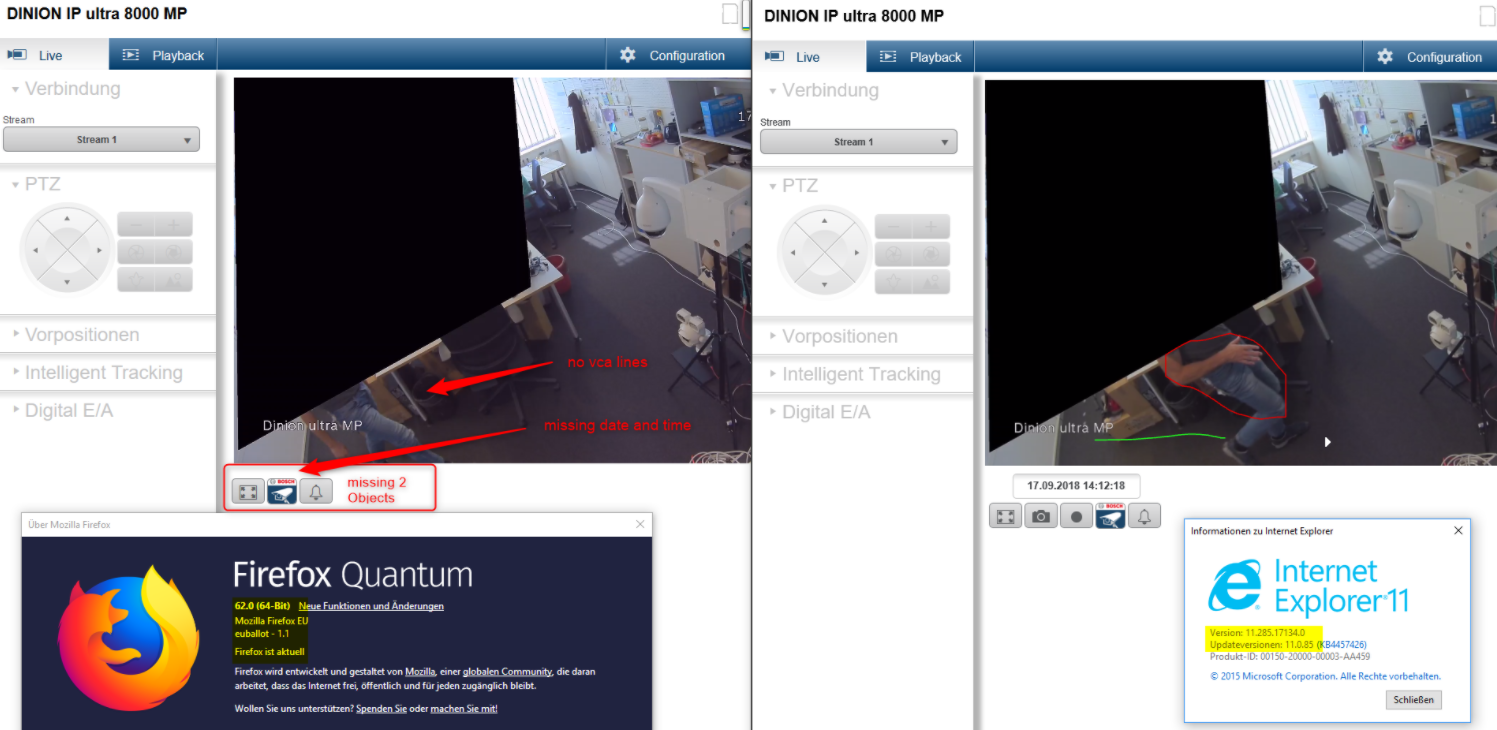This screenshot has height=730, width=1497.
Task: Close the iris in right page PTZ
Action: (893, 254)
